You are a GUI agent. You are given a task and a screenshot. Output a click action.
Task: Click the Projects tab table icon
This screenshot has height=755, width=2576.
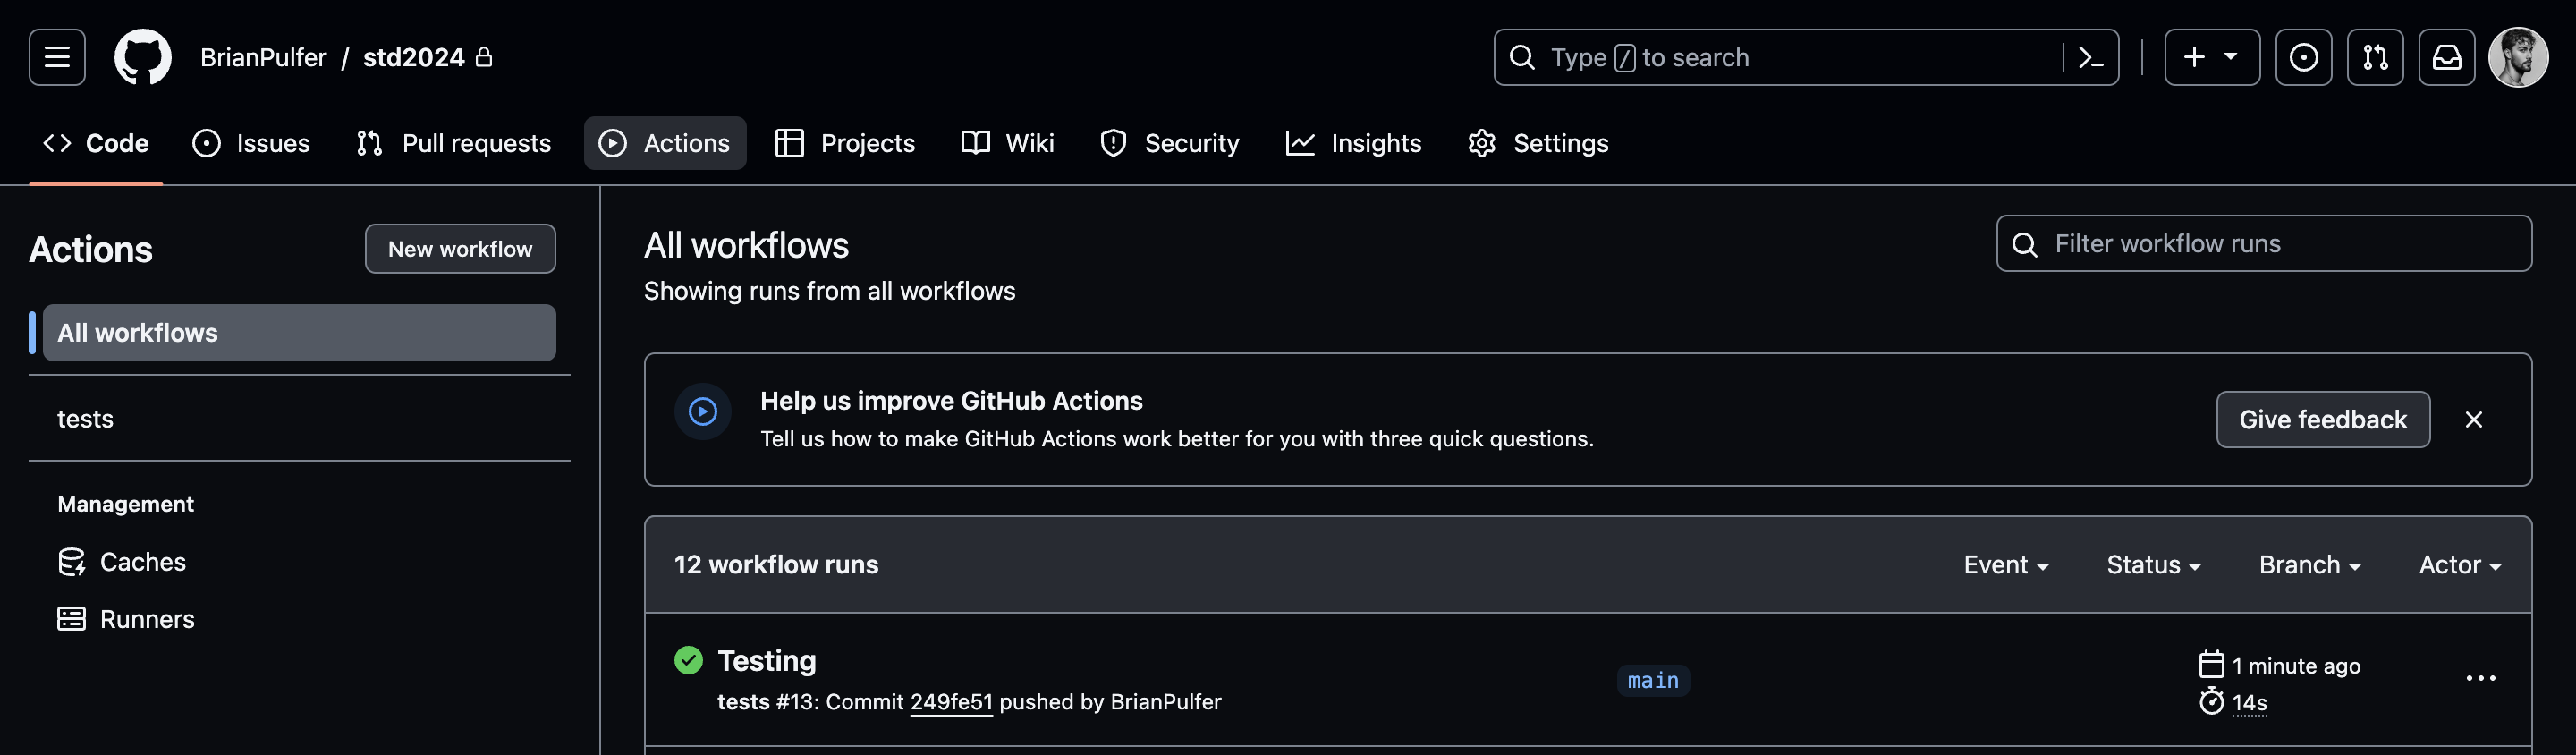point(790,143)
